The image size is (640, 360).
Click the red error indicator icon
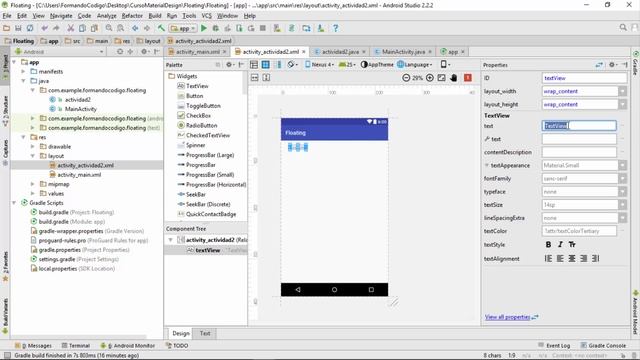coord(468,78)
